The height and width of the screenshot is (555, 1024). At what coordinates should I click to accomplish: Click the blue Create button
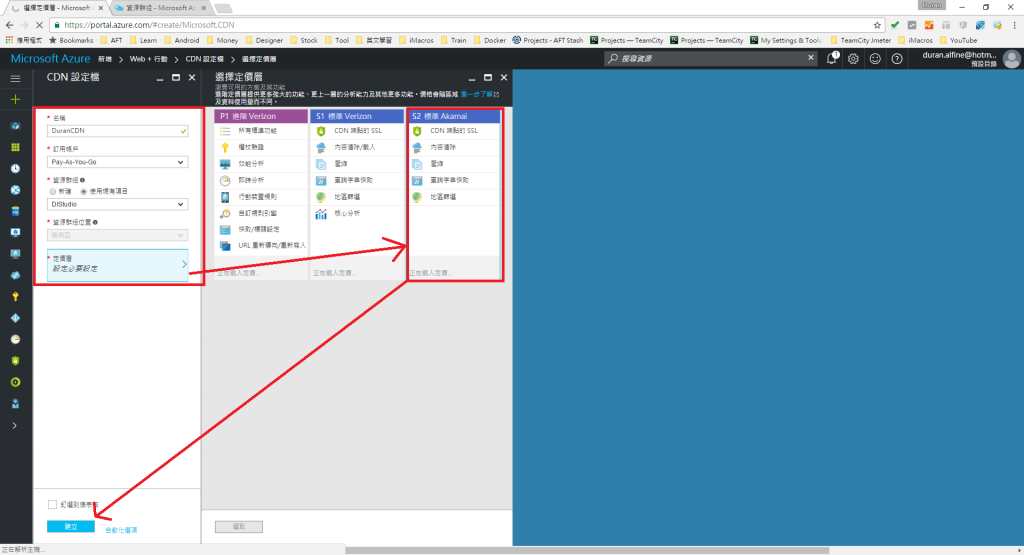71,526
